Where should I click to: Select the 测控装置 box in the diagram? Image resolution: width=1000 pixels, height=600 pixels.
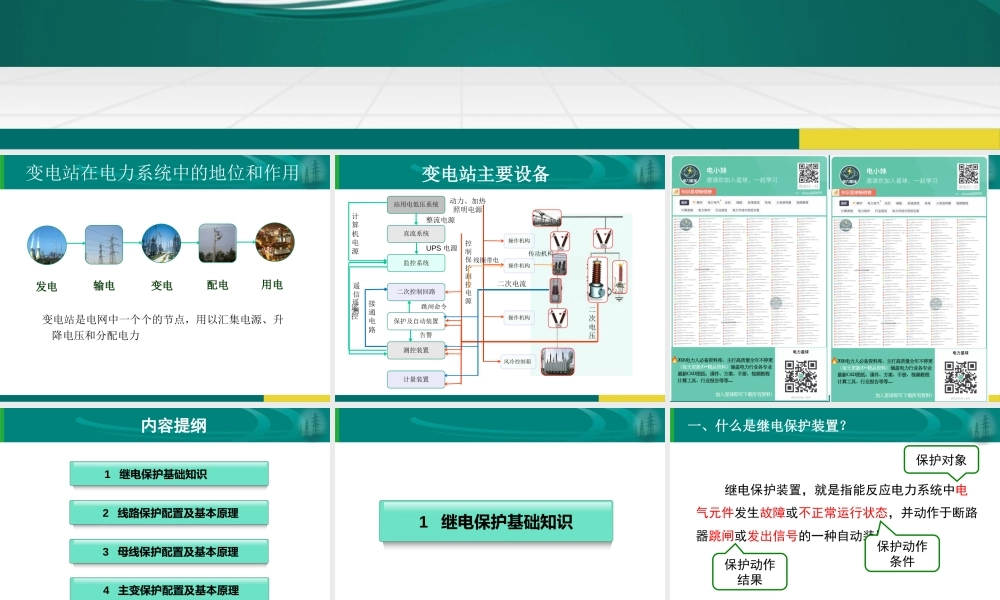tap(415, 350)
